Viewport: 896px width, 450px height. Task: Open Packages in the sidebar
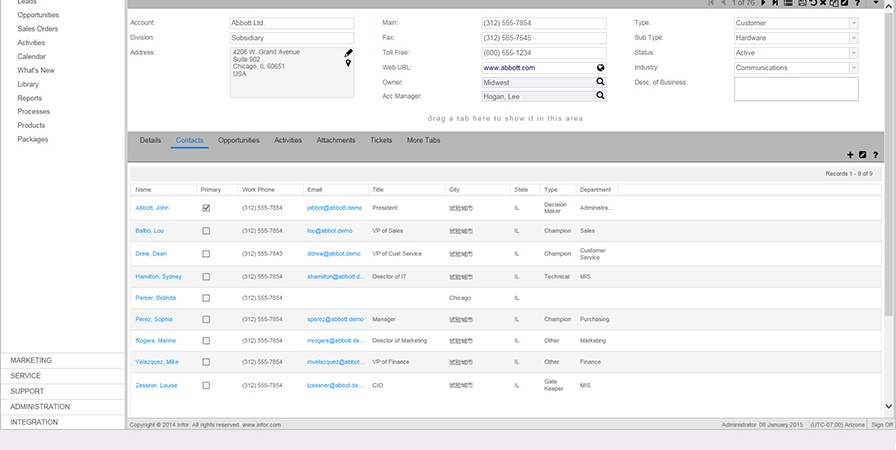pyautogui.click(x=33, y=139)
